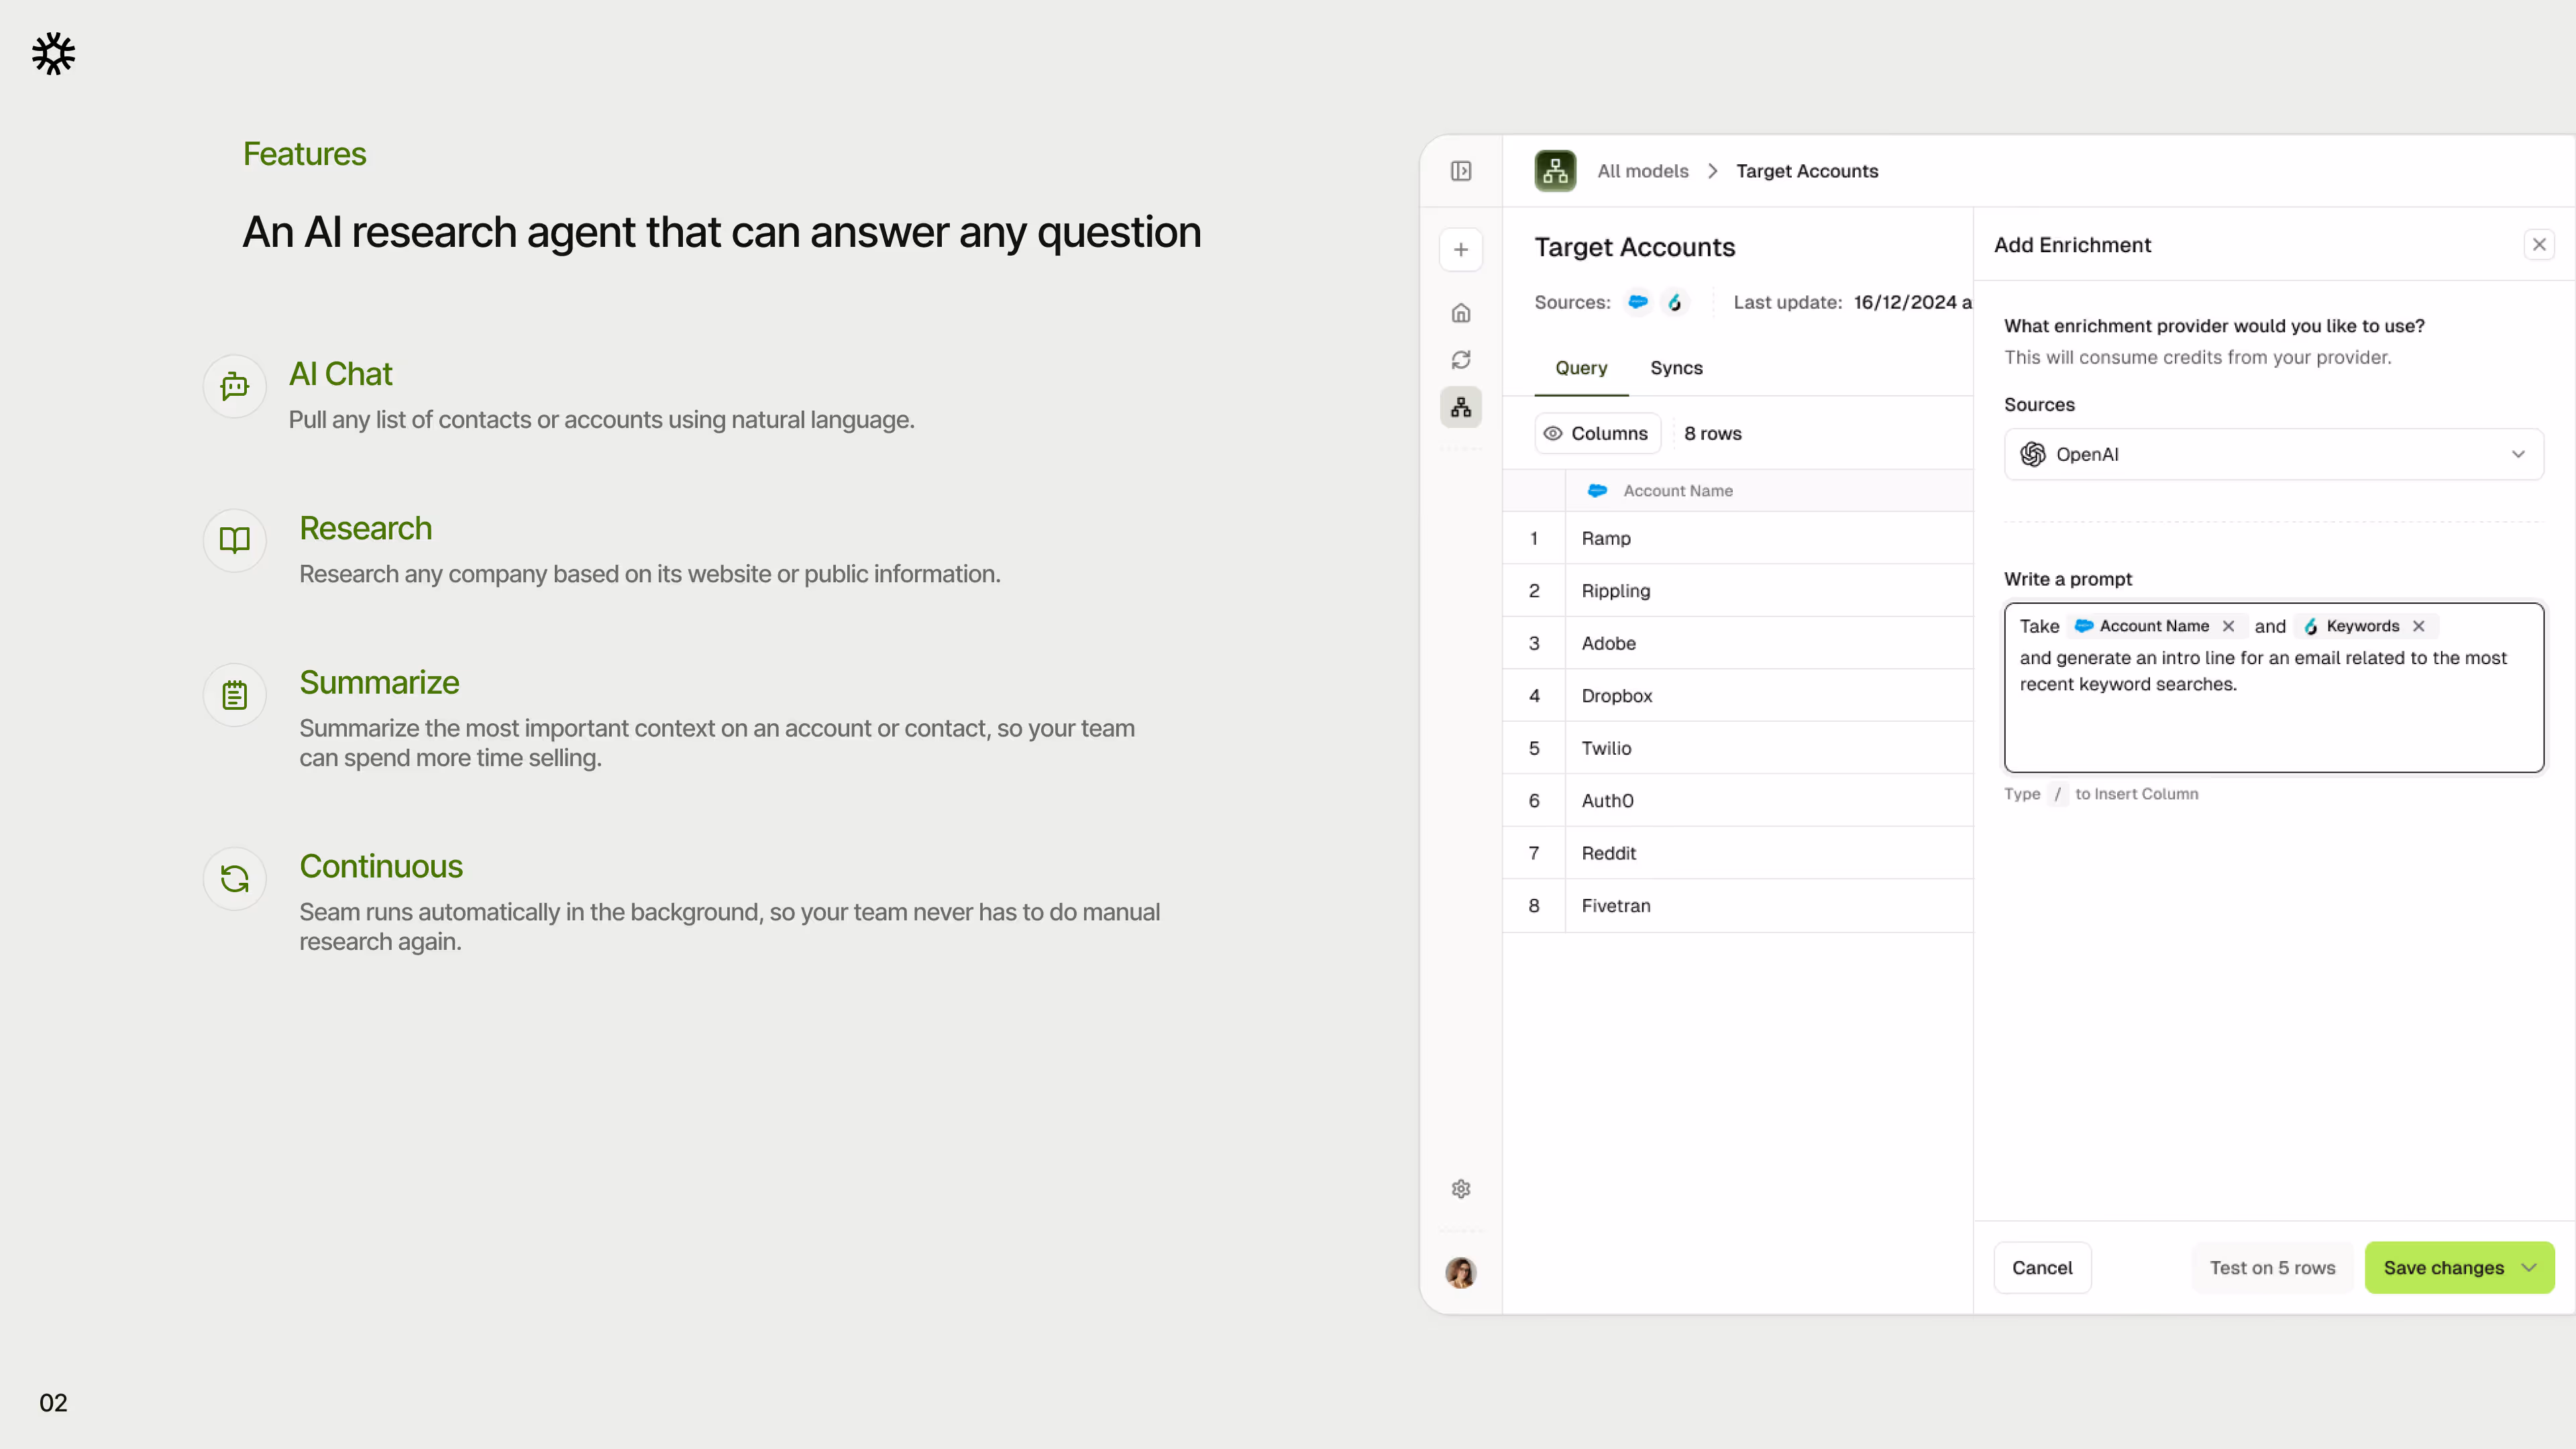Close the Add Enrichment panel
The image size is (2576, 1449).
click(x=2539, y=245)
